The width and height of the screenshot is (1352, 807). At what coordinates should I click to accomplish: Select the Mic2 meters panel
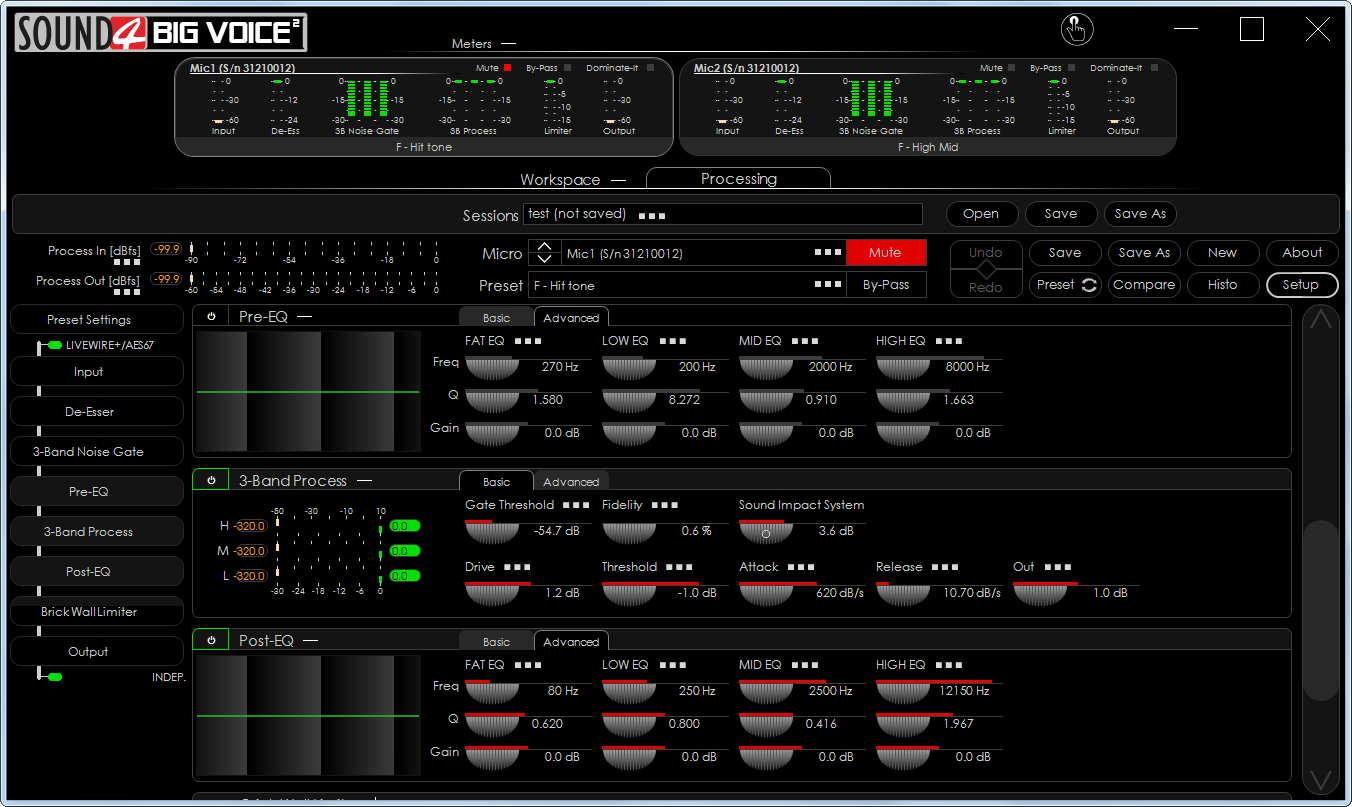tap(928, 107)
